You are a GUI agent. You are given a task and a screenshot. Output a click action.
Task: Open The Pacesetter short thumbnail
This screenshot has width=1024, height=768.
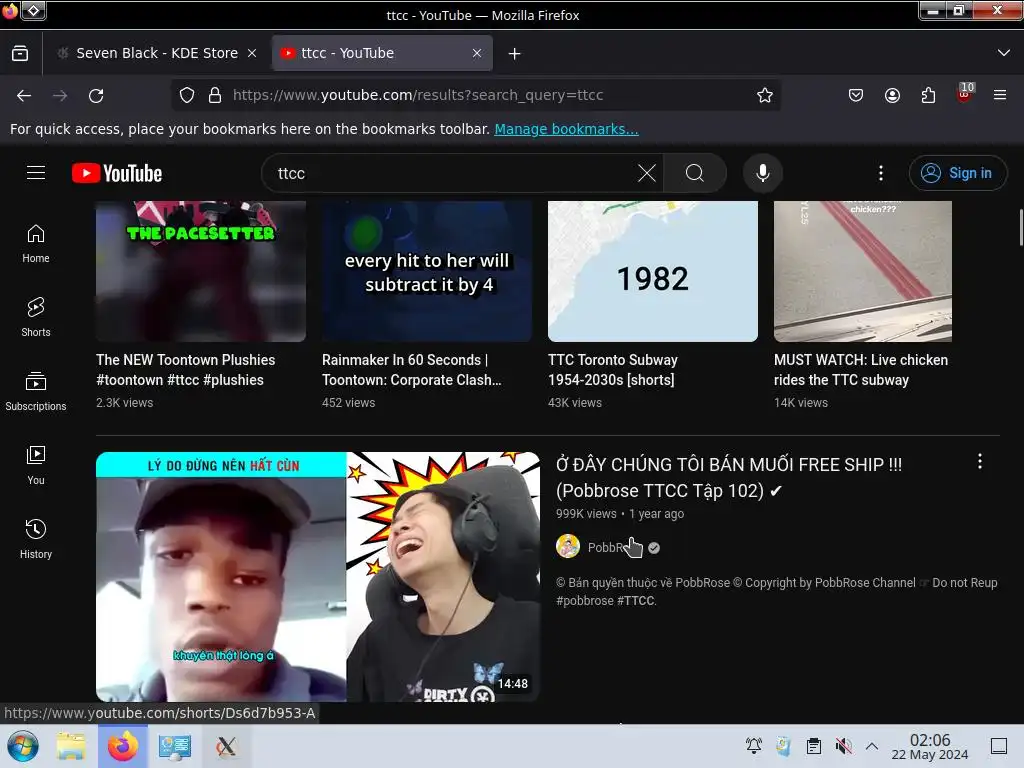200,271
